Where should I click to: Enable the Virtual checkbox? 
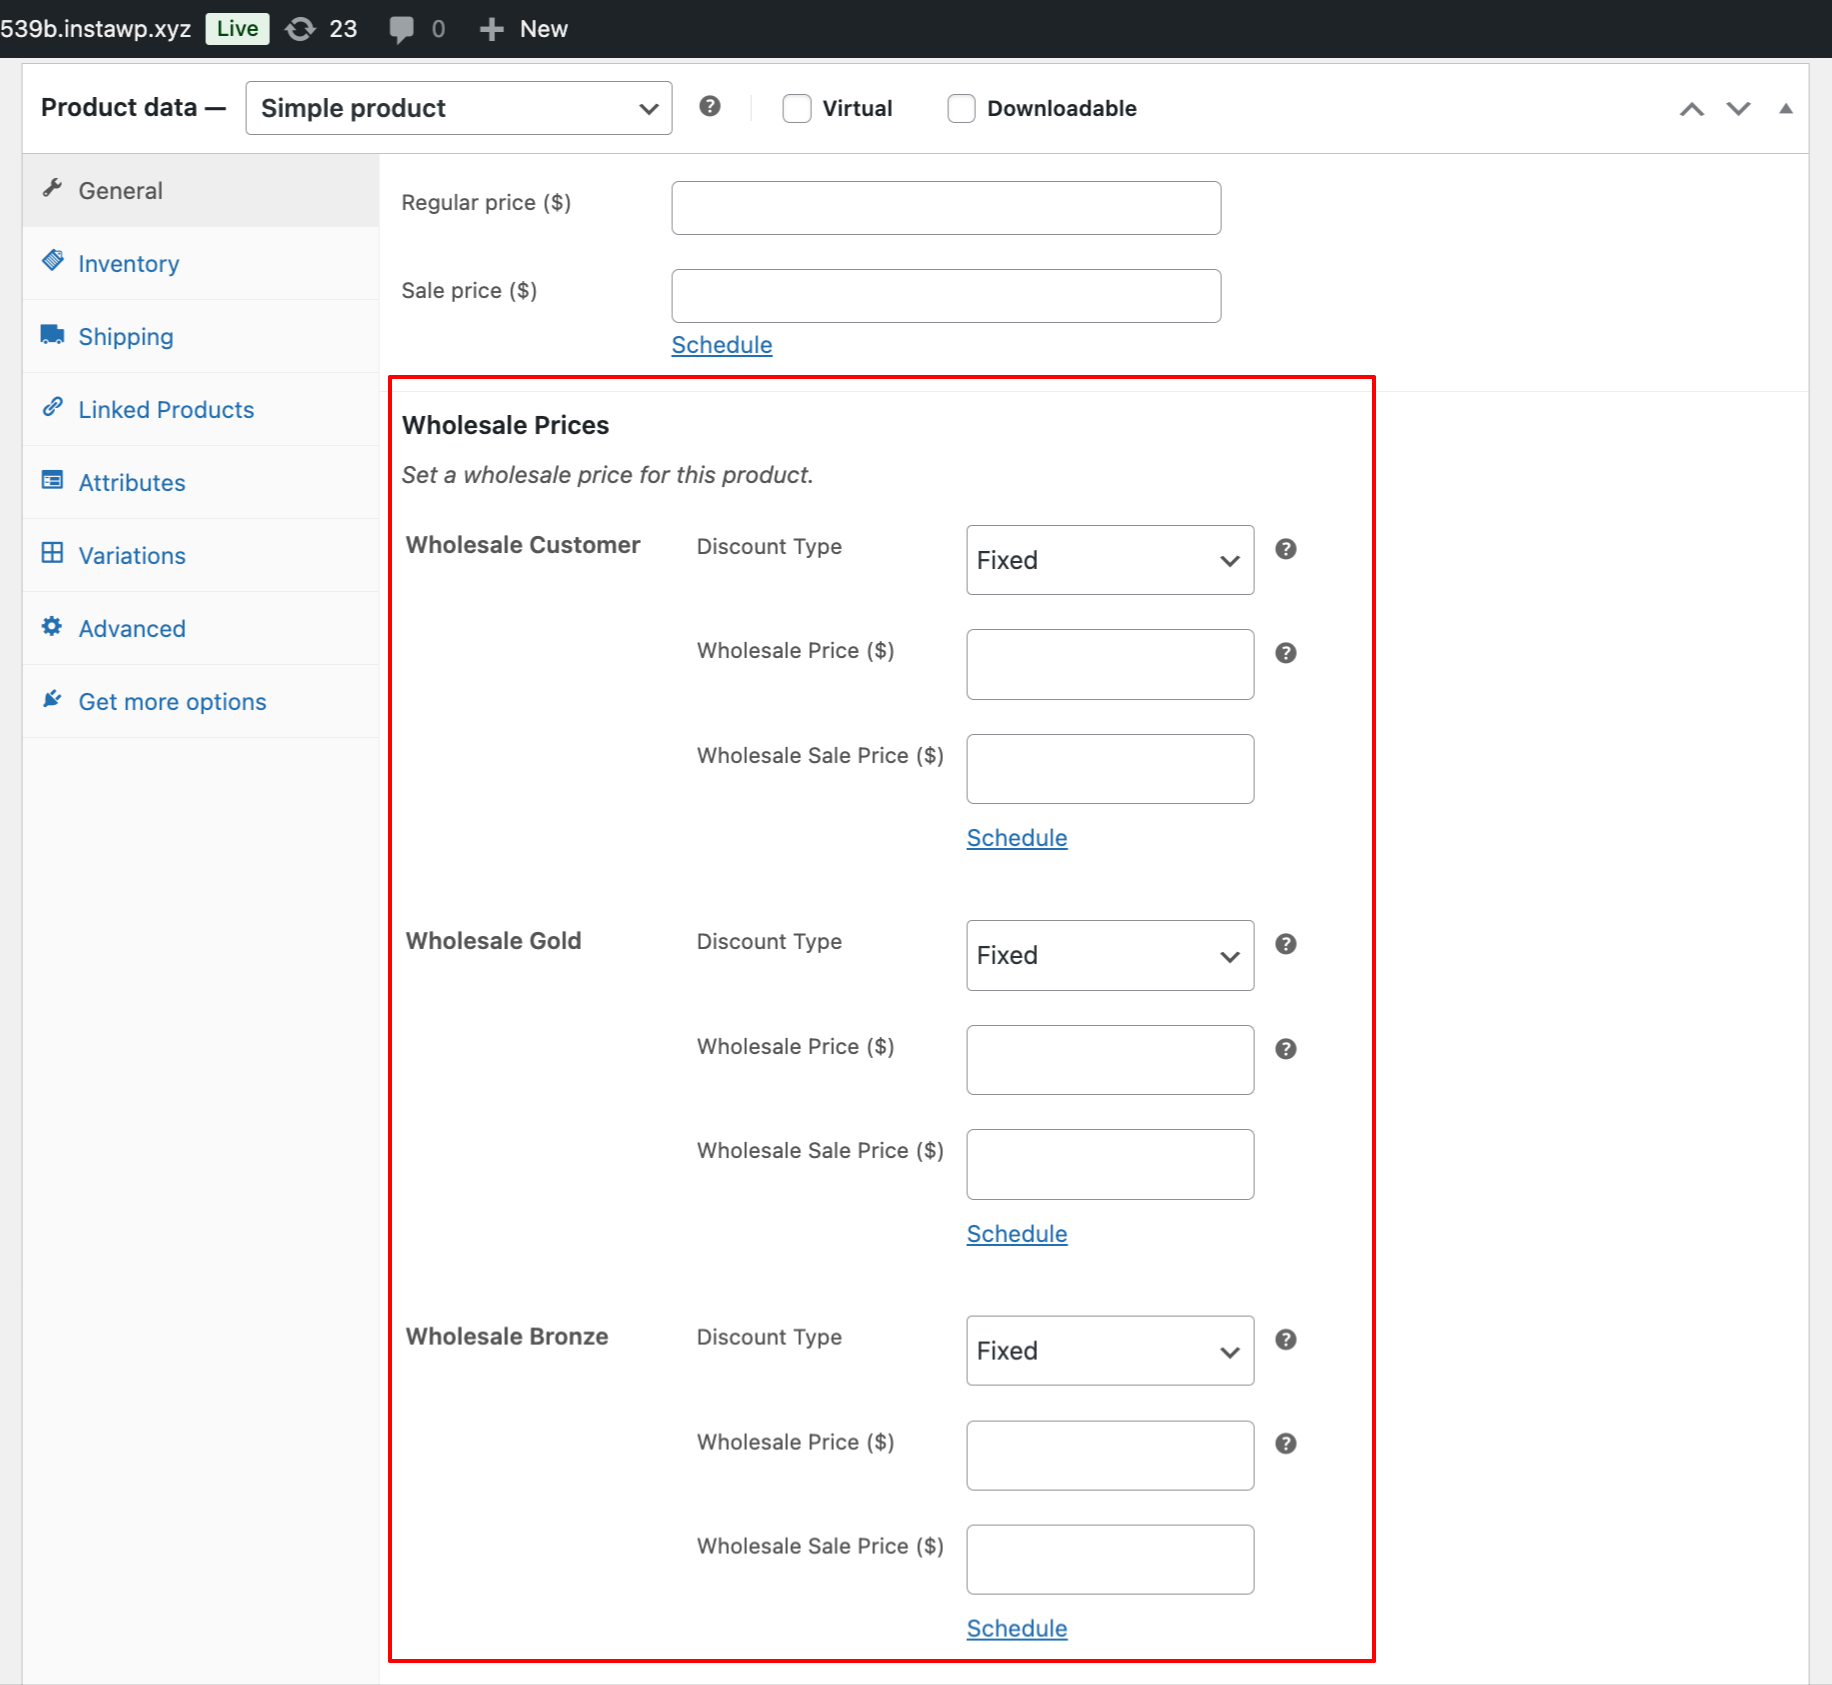[x=797, y=108]
